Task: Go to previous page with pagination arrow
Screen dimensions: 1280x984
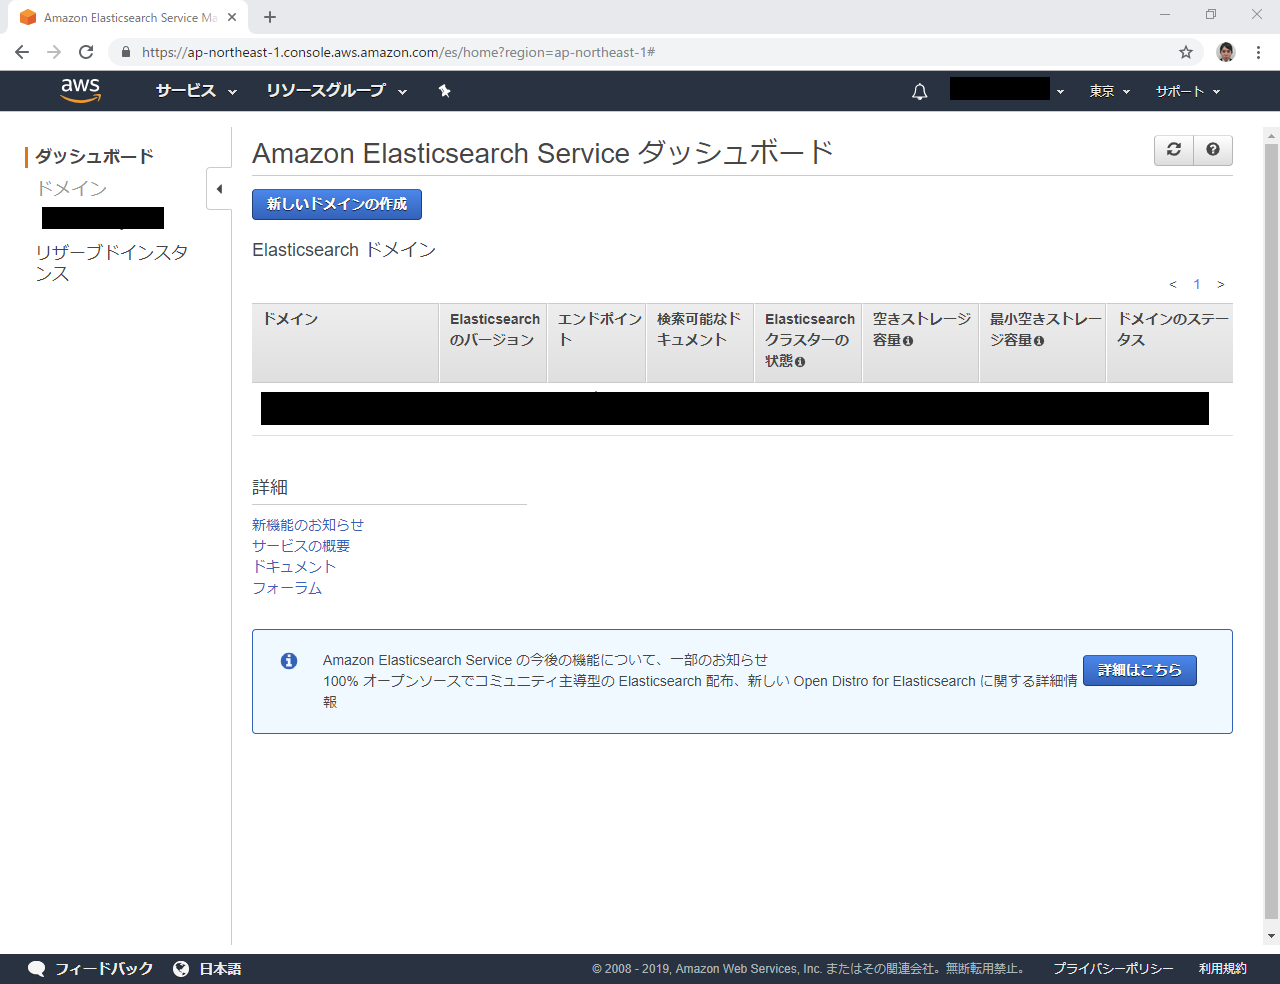Action: (1173, 285)
